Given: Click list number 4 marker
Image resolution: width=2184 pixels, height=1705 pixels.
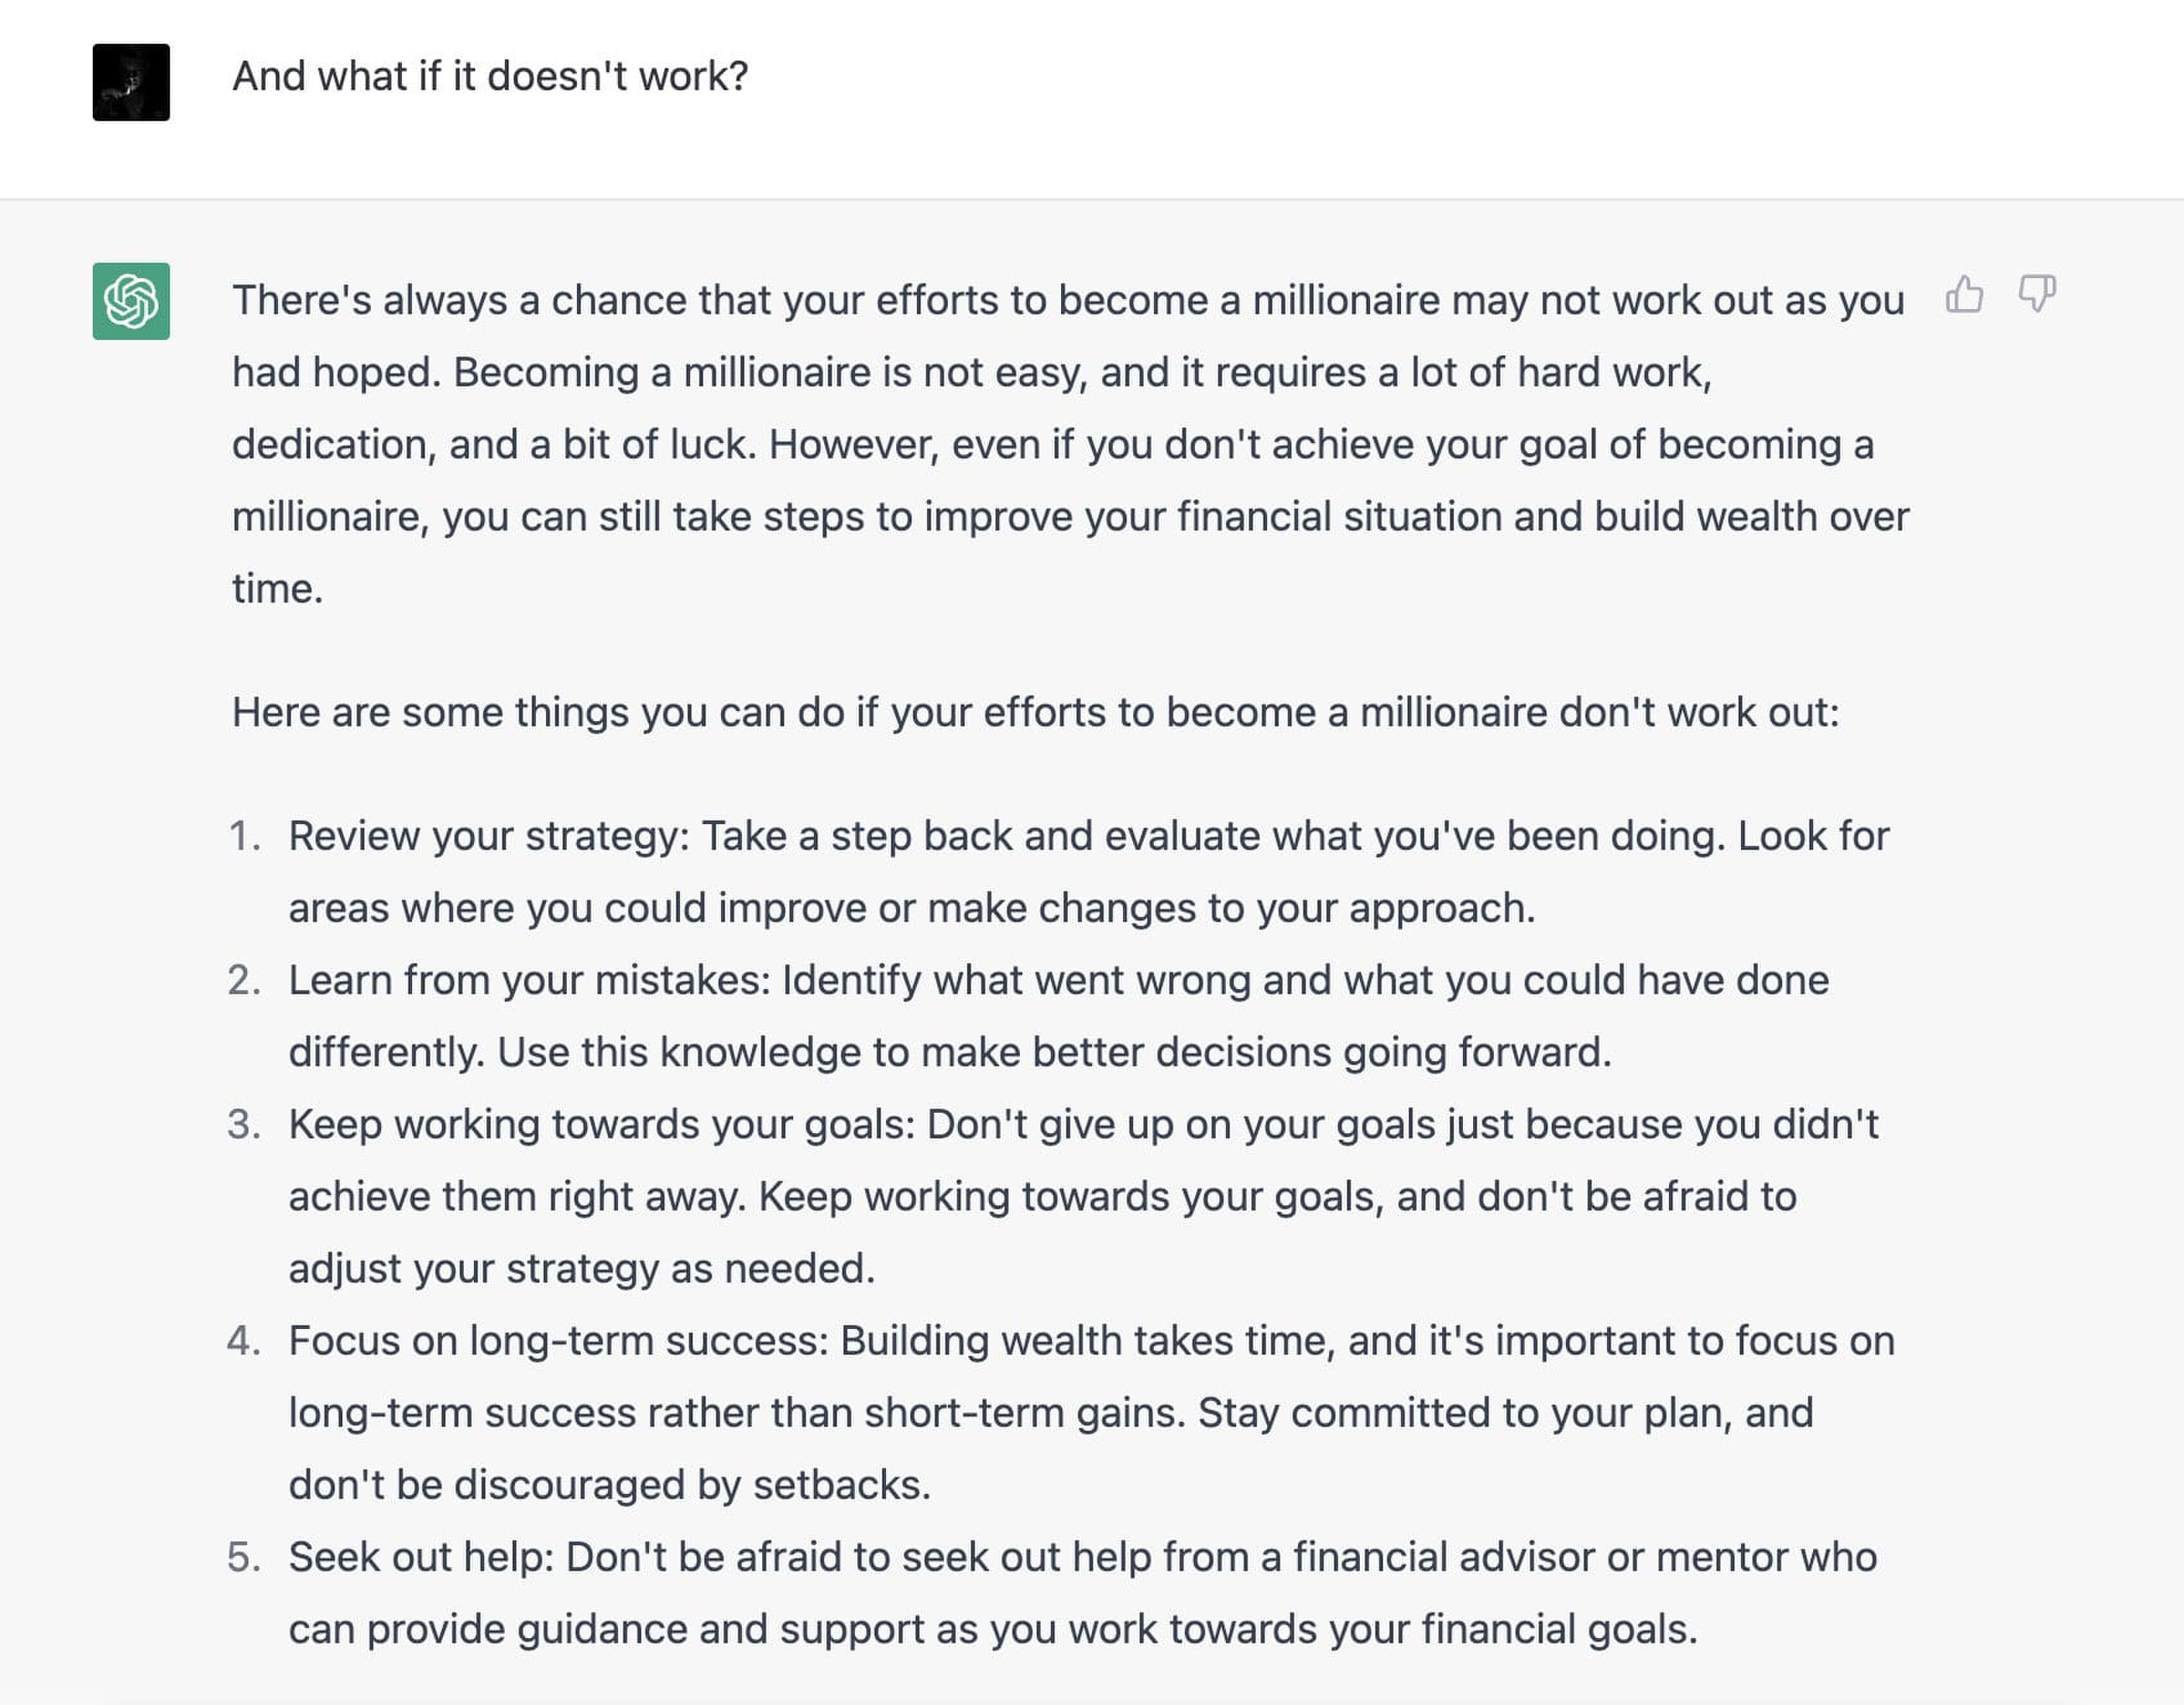Looking at the screenshot, I should tap(245, 1340).
